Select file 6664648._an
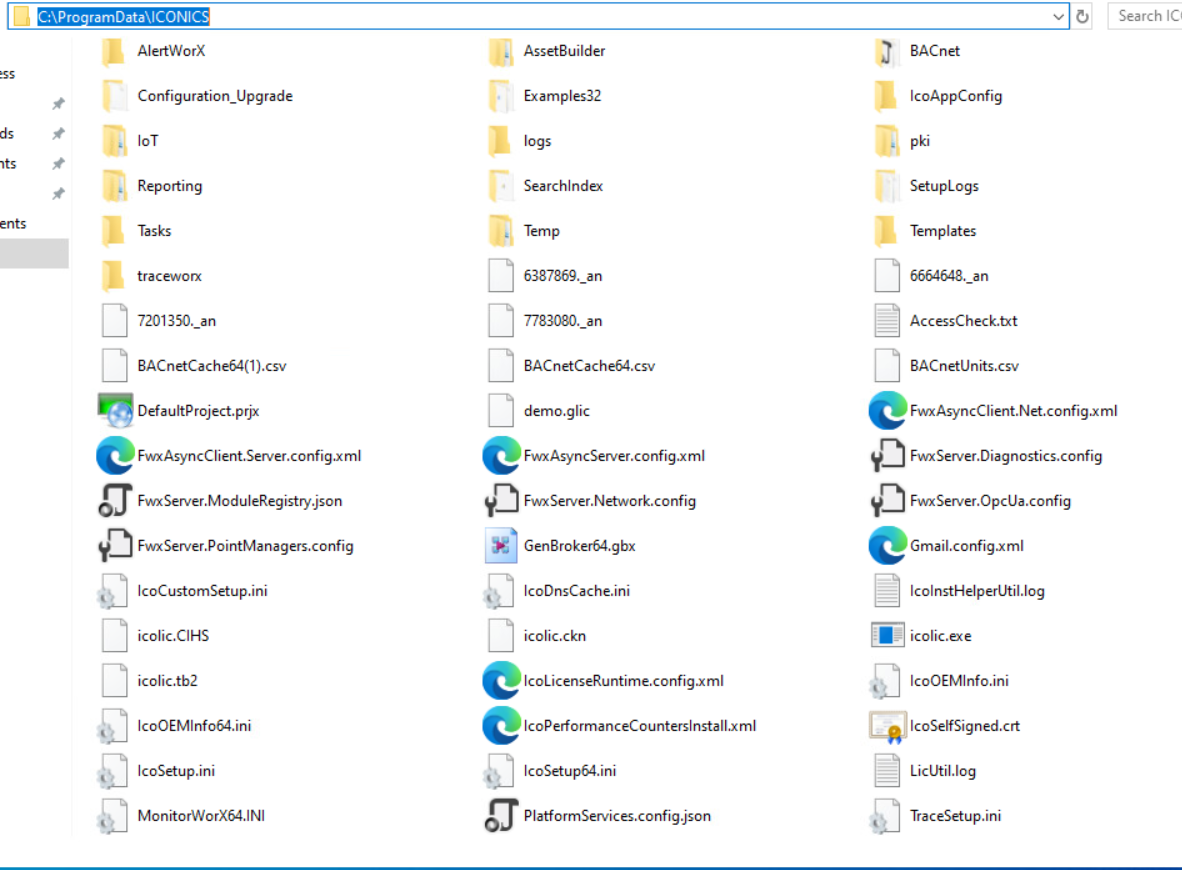 [x=949, y=276]
